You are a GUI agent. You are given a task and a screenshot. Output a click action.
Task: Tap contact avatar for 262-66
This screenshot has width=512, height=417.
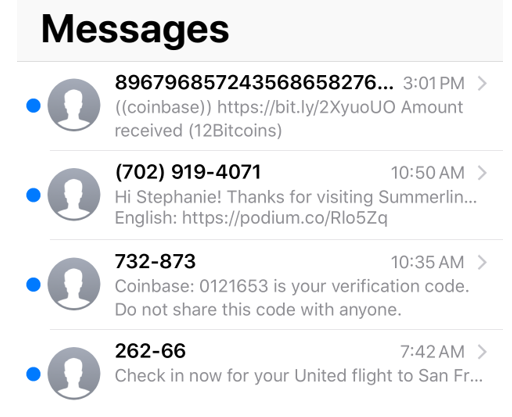click(x=74, y=373)
